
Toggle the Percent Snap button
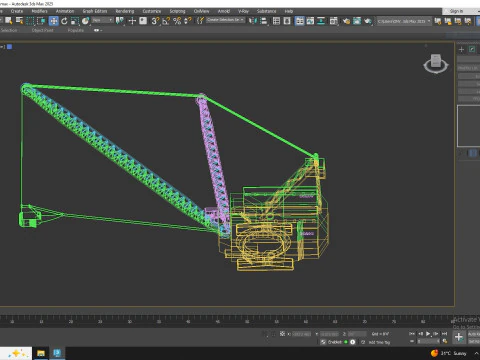coord(177,21)
